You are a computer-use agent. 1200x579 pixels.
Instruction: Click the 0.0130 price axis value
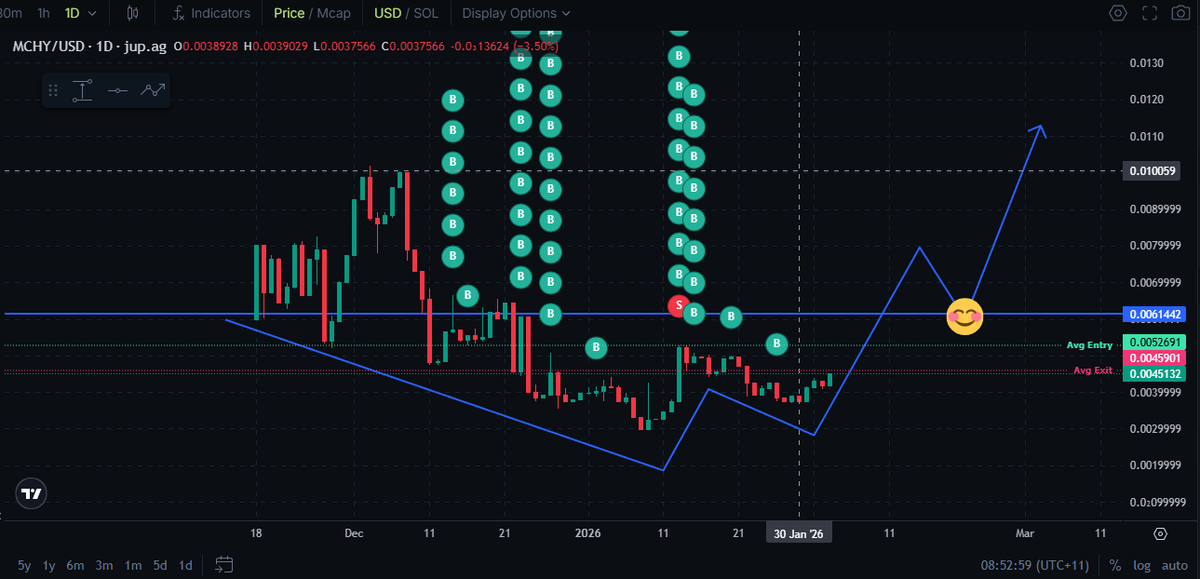(x=1146, y=63)
